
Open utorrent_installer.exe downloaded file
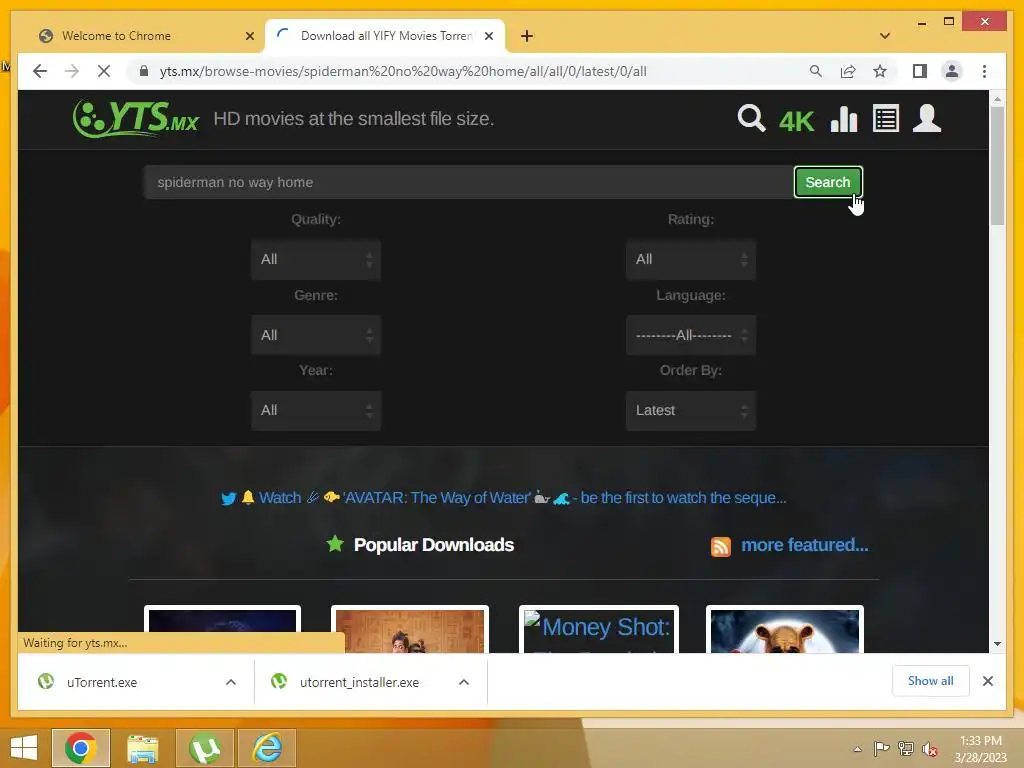[x=358, y=682]
